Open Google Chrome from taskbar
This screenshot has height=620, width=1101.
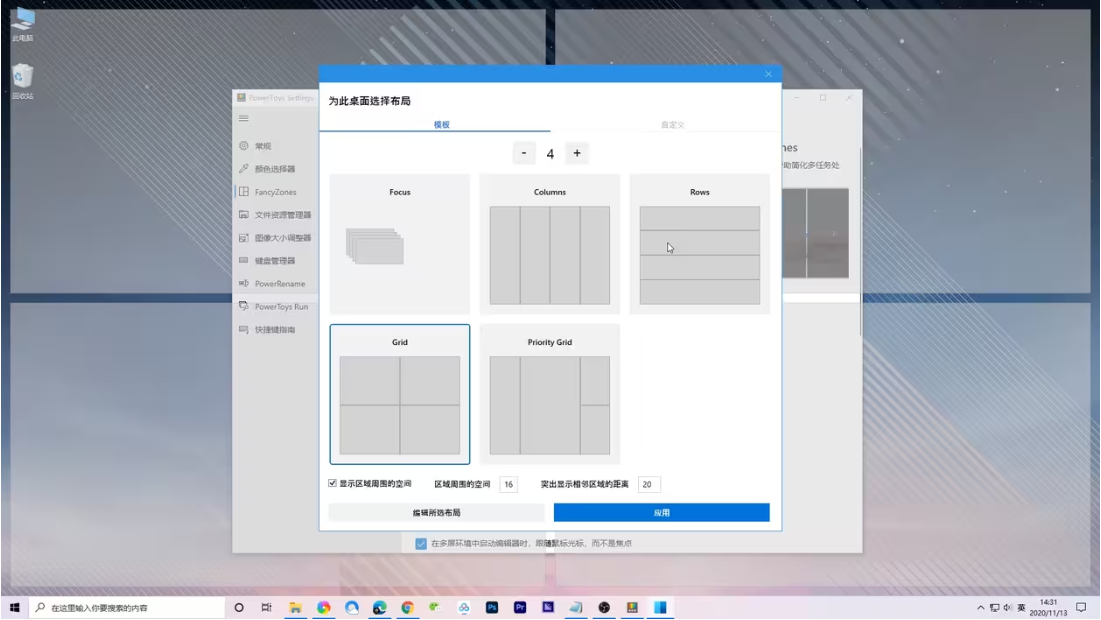[408, 607]
